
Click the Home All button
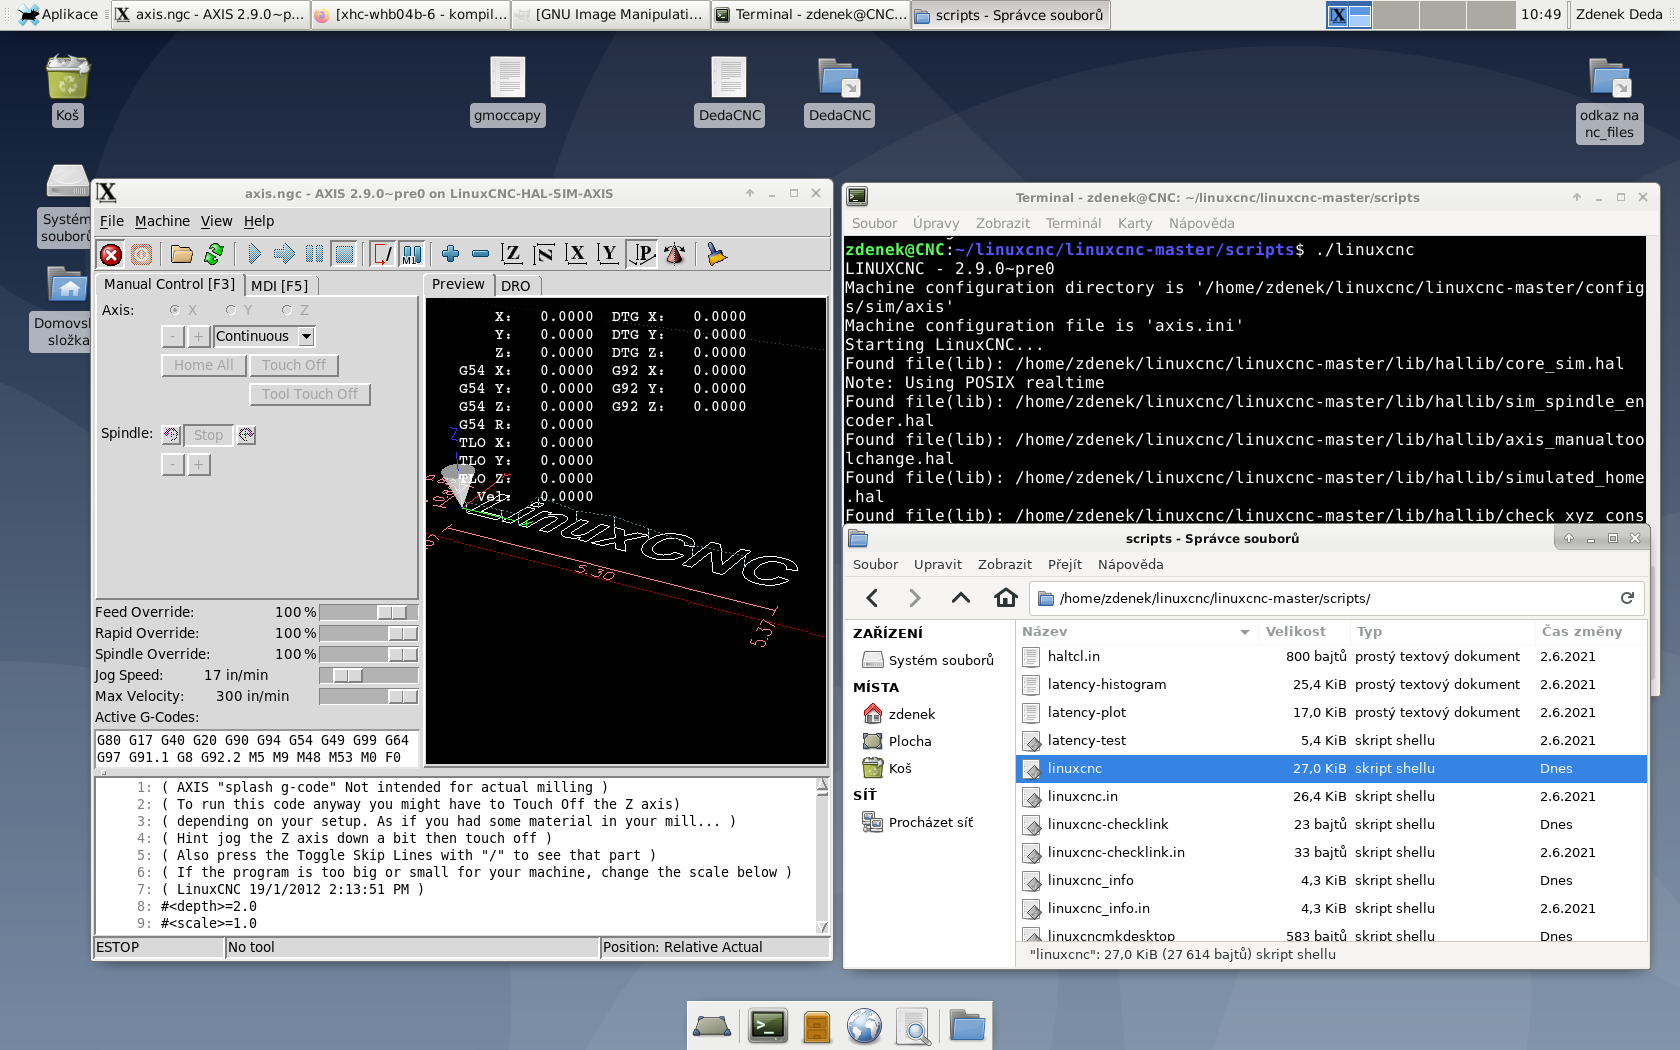[x=203, y=366]
